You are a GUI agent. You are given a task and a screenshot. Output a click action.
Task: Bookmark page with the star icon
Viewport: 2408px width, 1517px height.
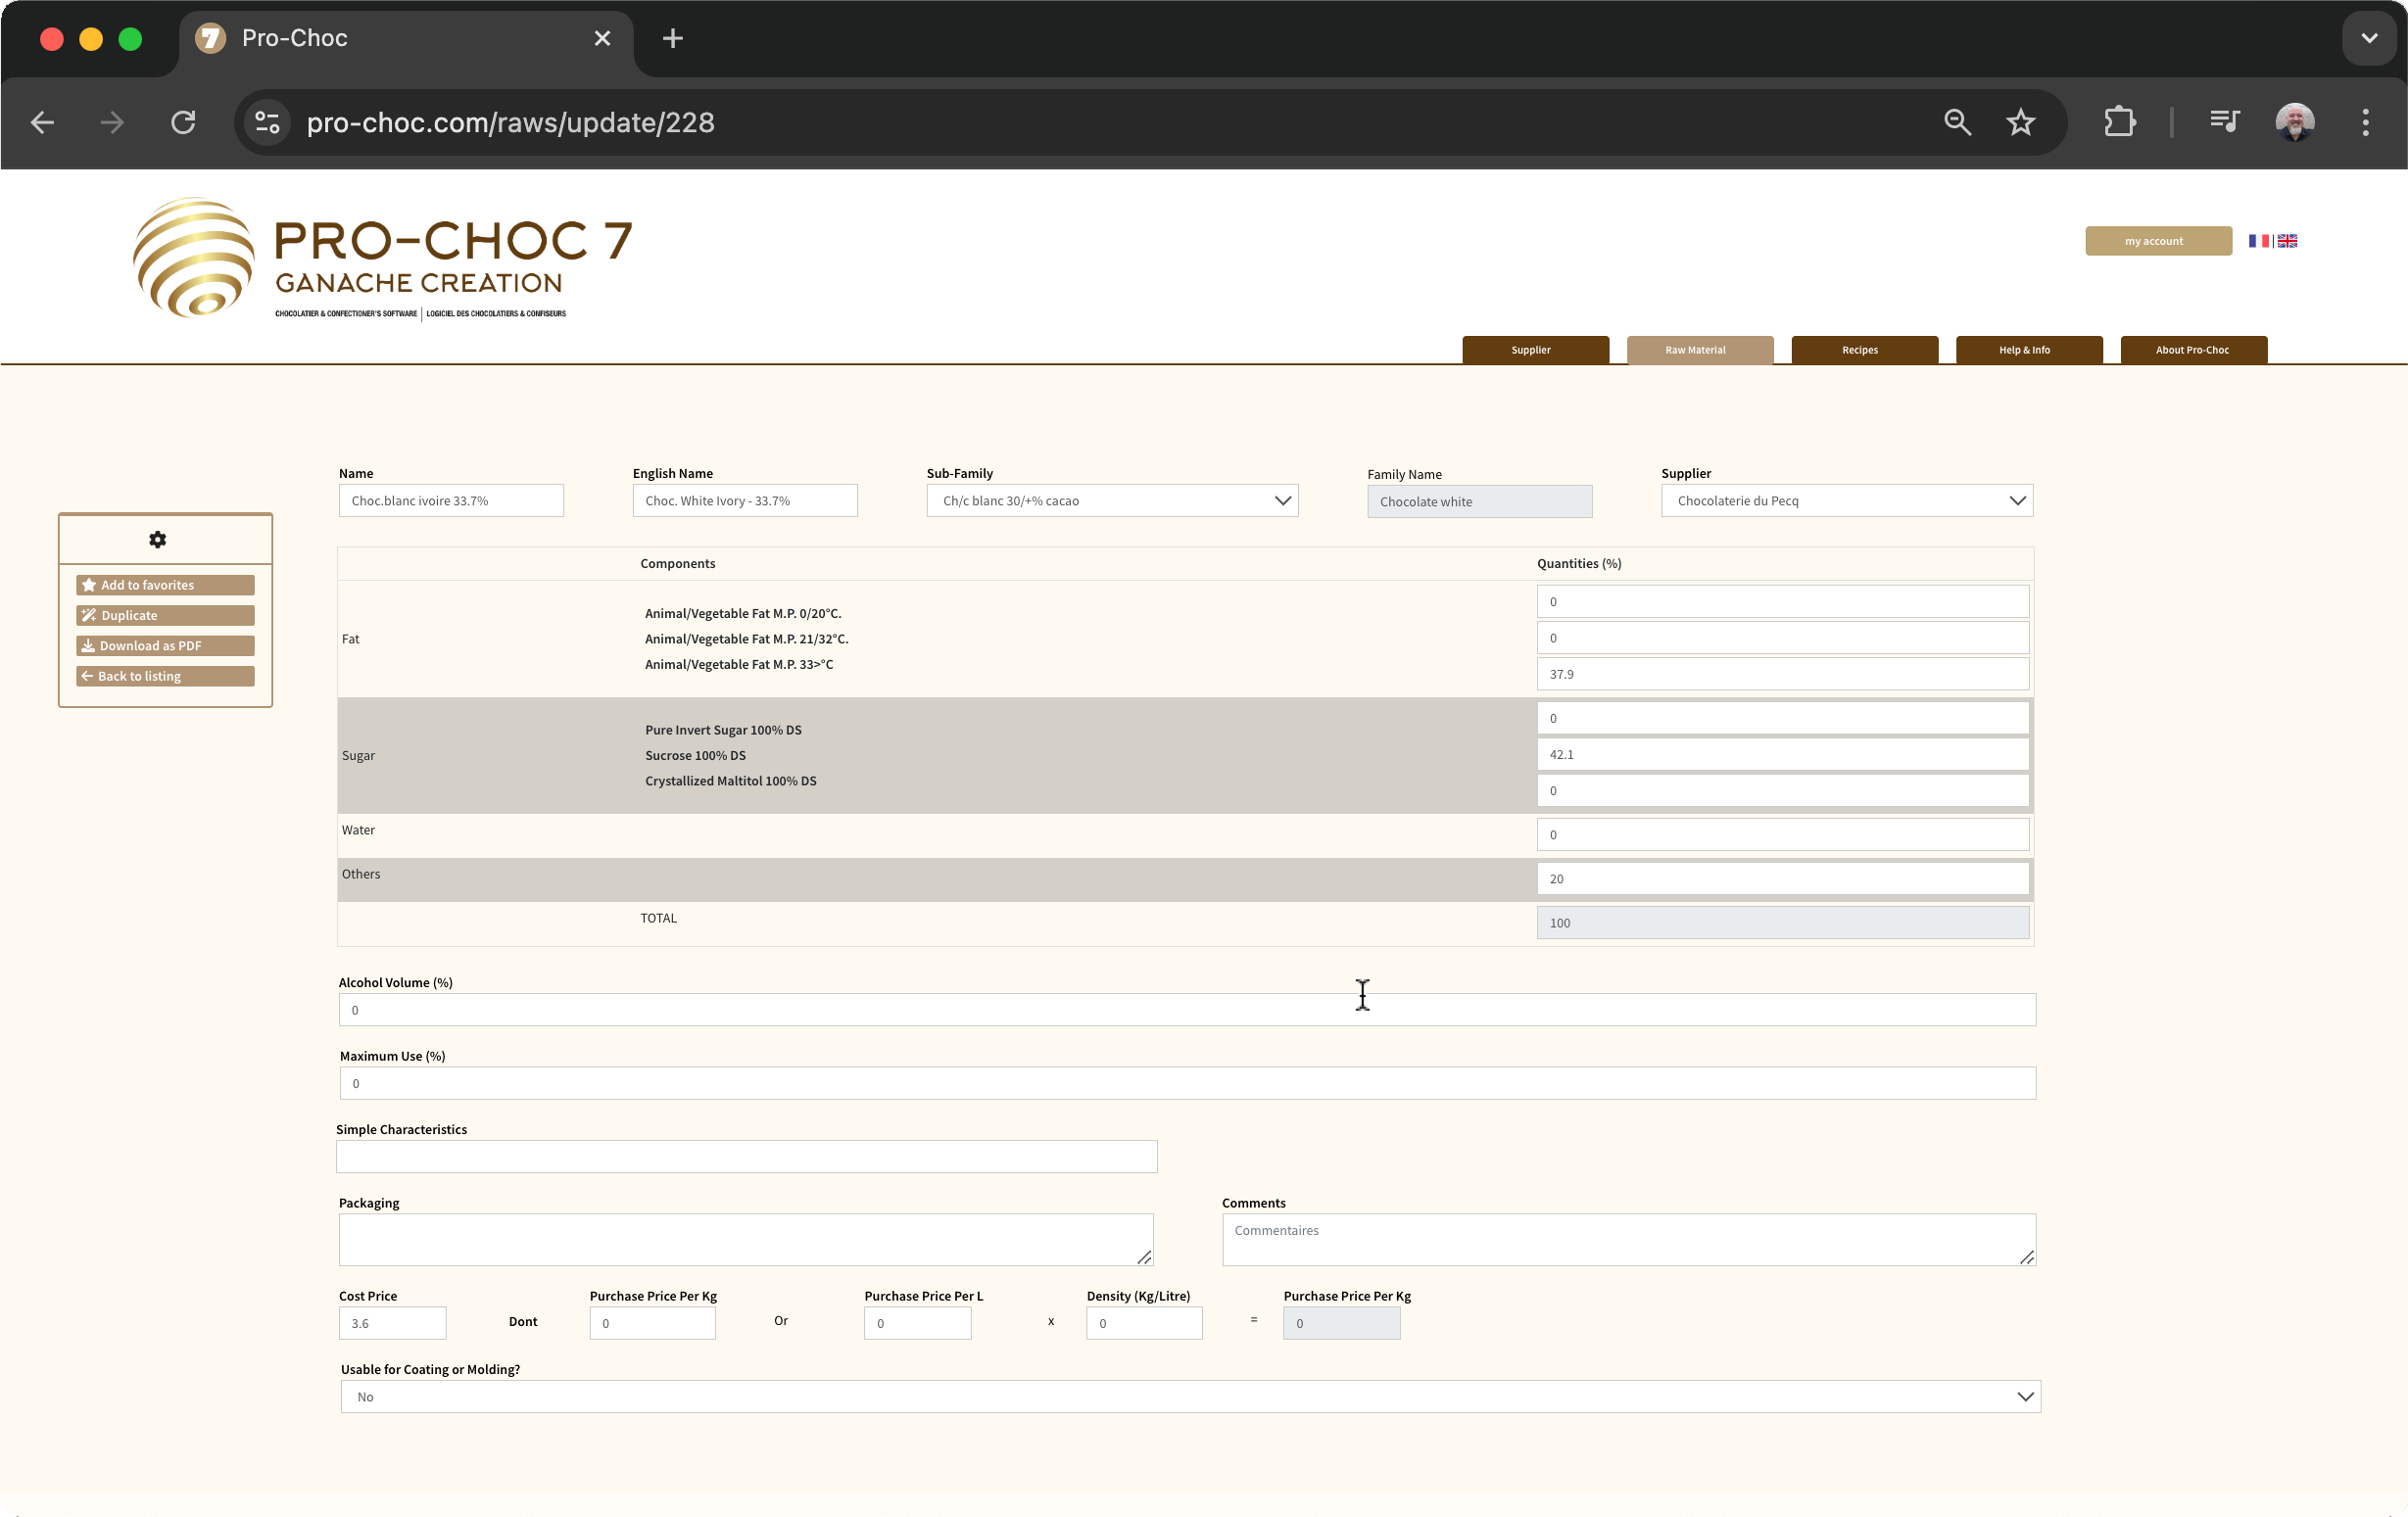tap(2020, 122)
